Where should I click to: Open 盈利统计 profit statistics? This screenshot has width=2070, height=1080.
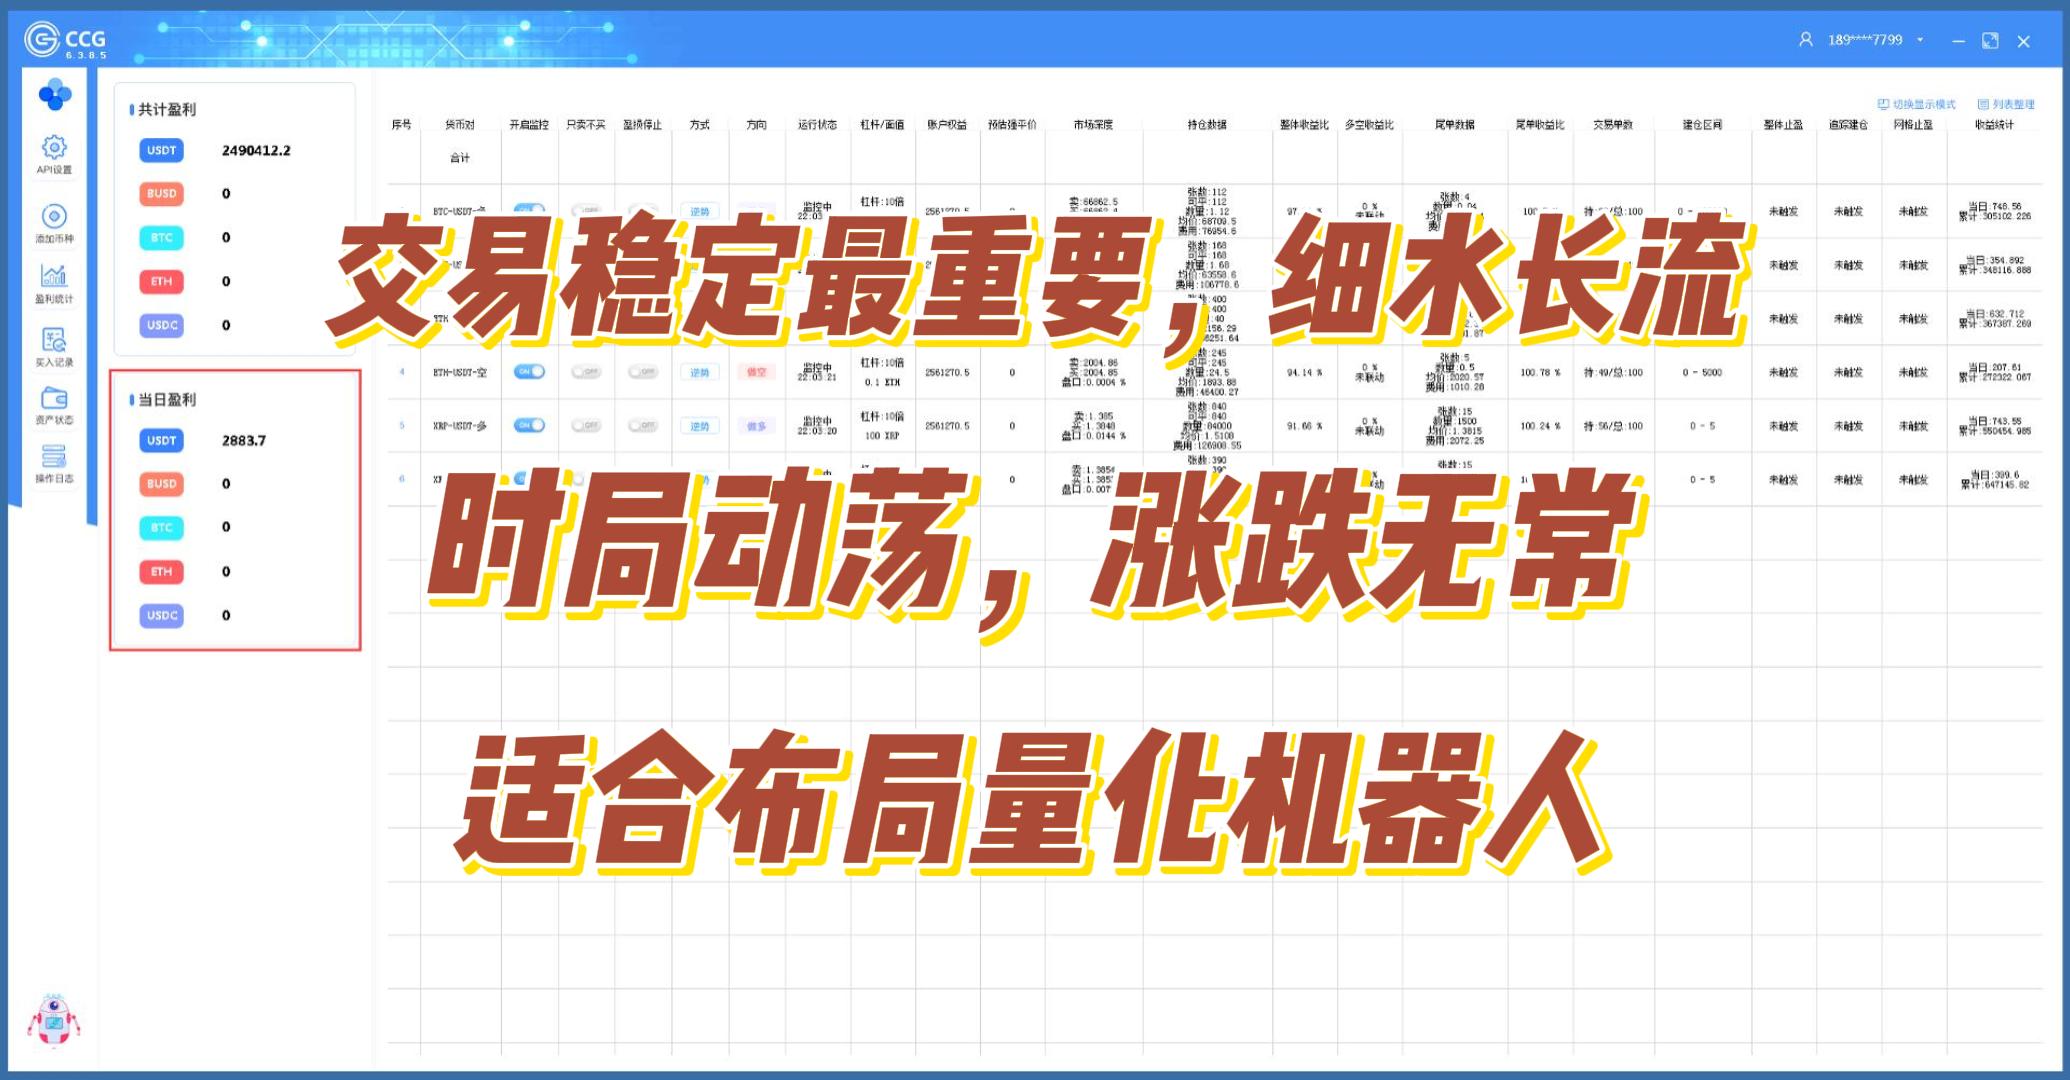(54, 282)
